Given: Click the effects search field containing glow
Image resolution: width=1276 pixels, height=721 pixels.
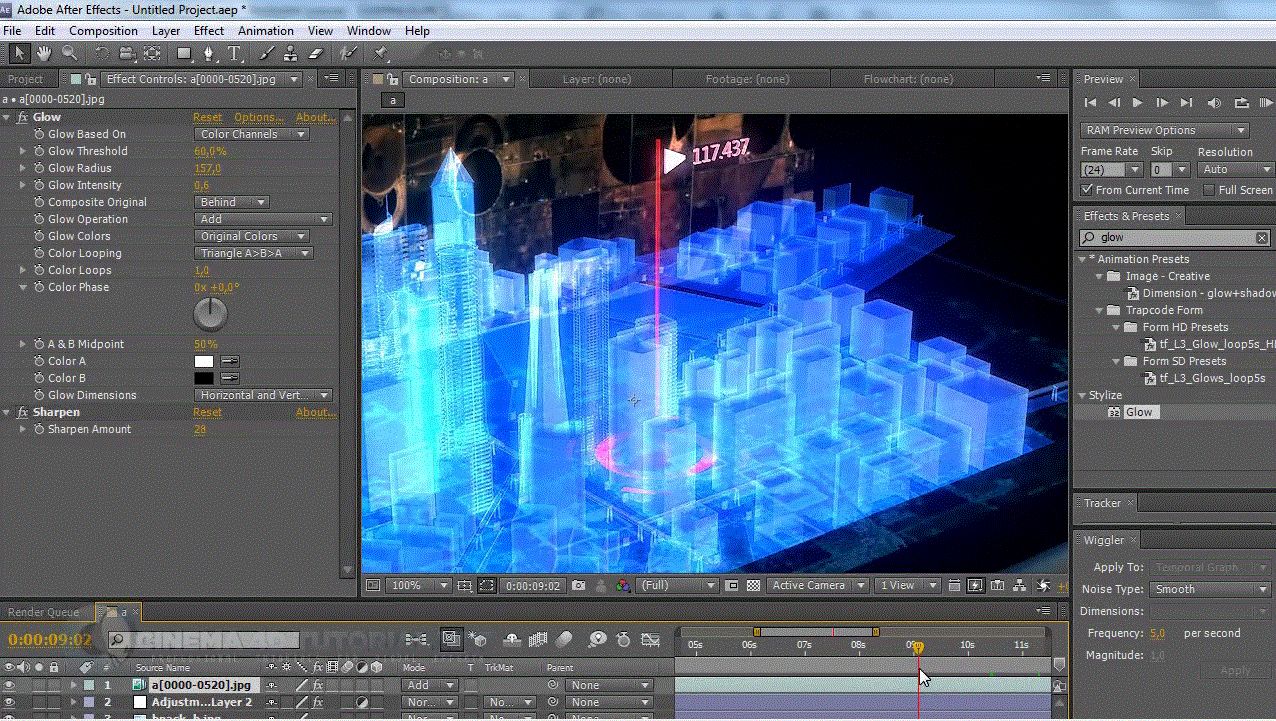Looking at the screenshot, I should [1175, 238].
